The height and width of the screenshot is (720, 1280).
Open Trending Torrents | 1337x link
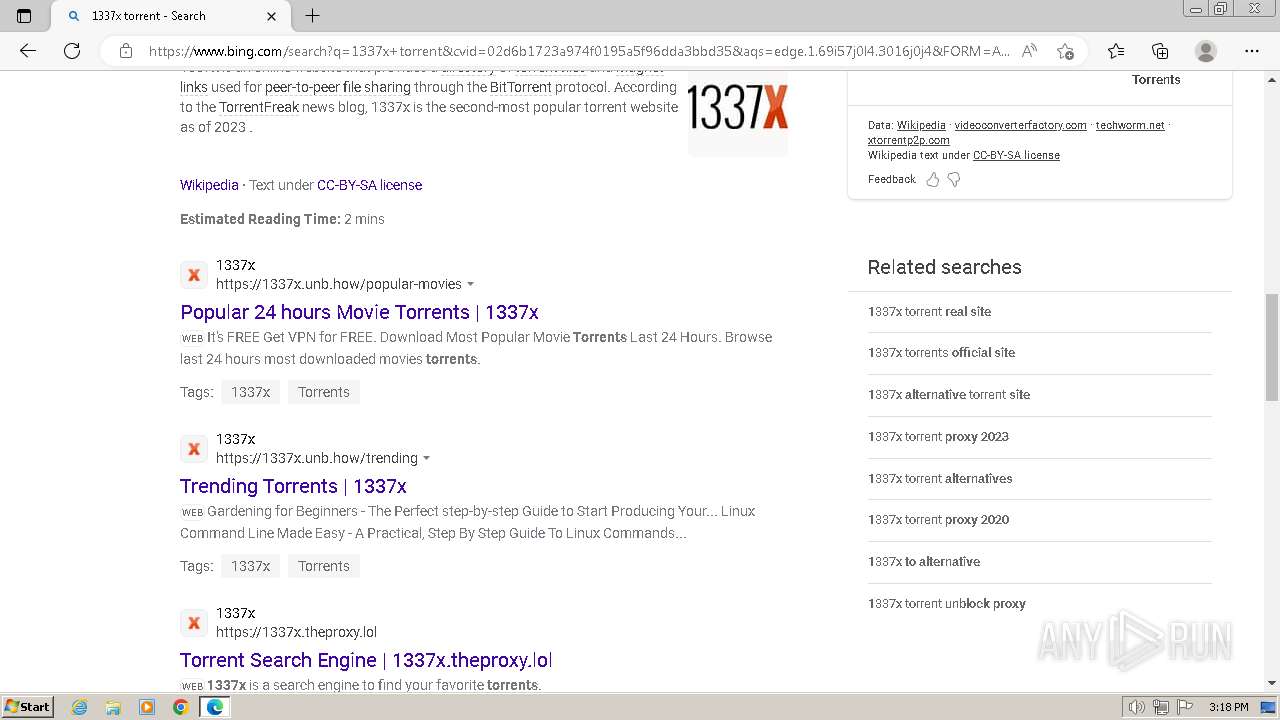click(293, 486)
